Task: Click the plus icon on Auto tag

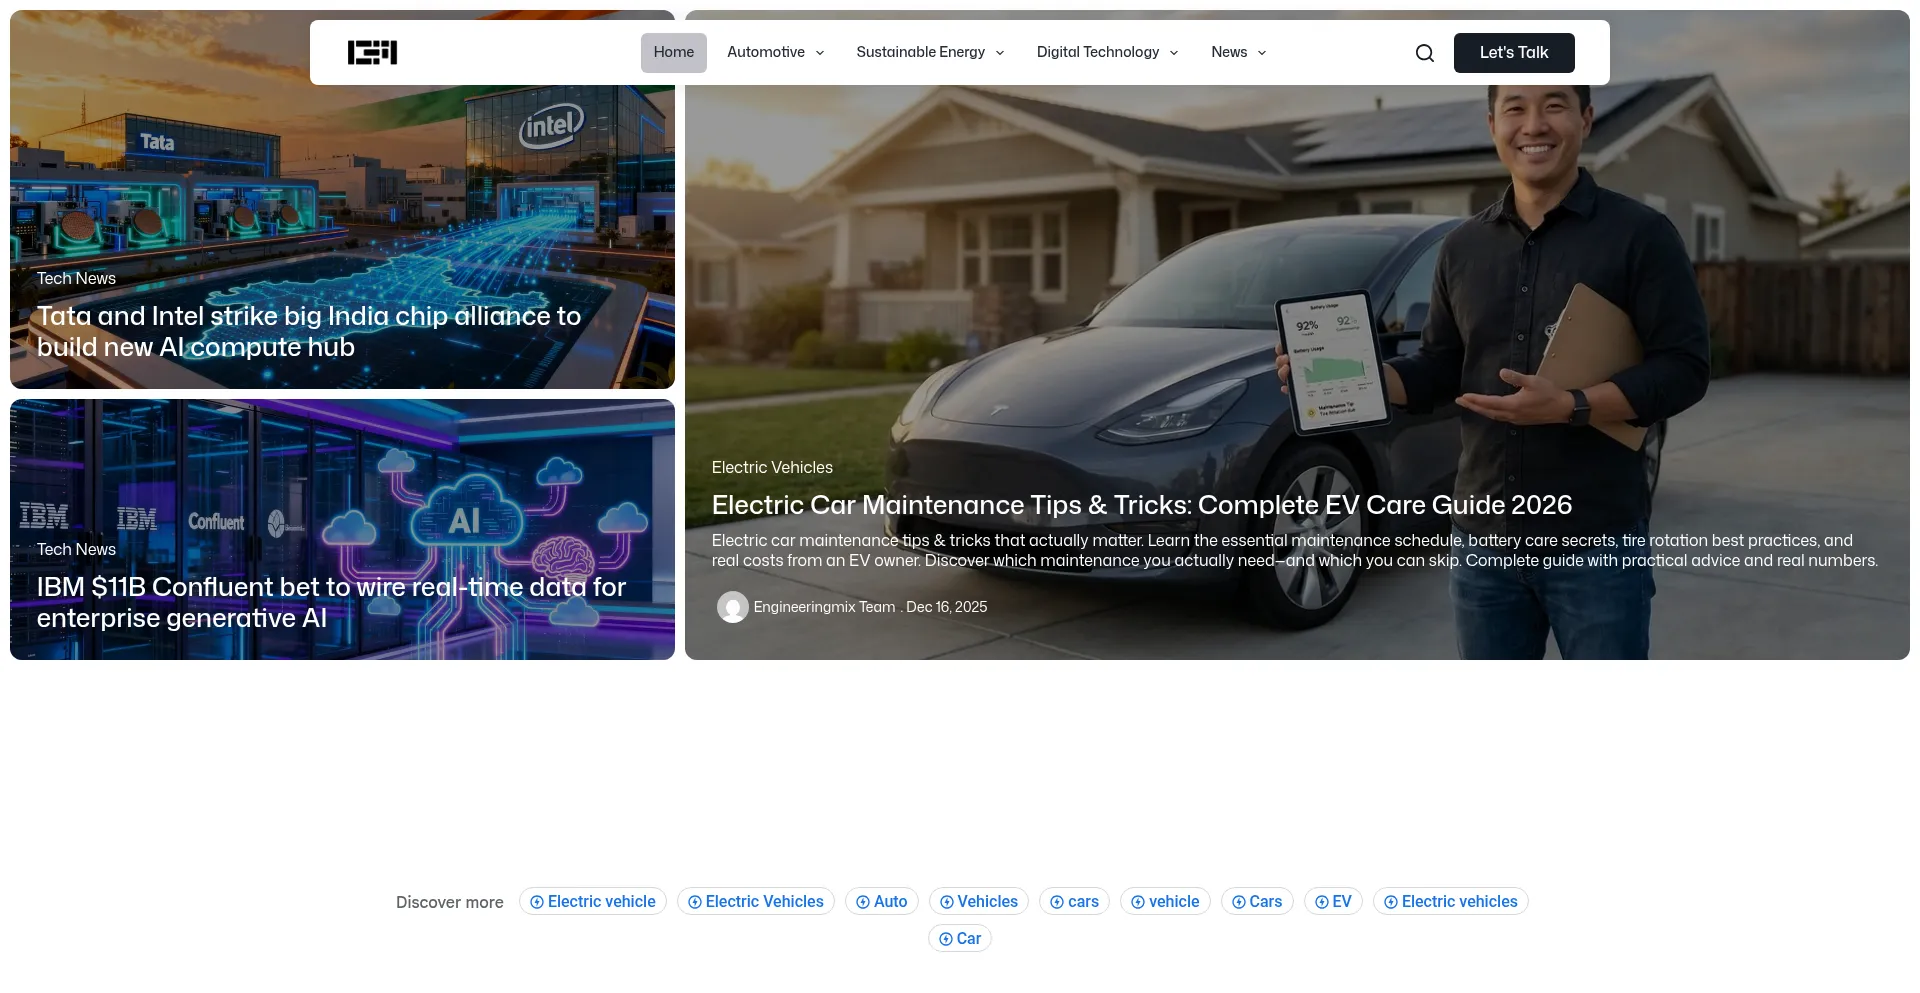Action: point(863,902)
